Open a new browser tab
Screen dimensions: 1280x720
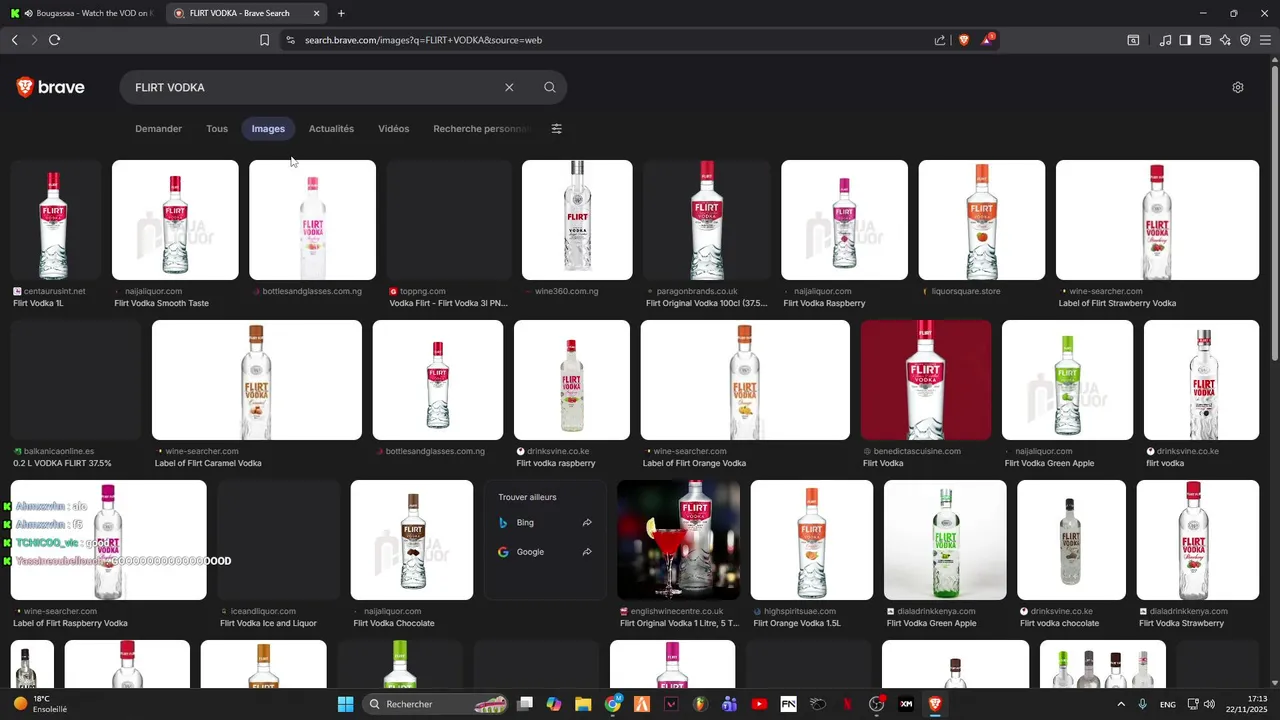tap(341, 13)
